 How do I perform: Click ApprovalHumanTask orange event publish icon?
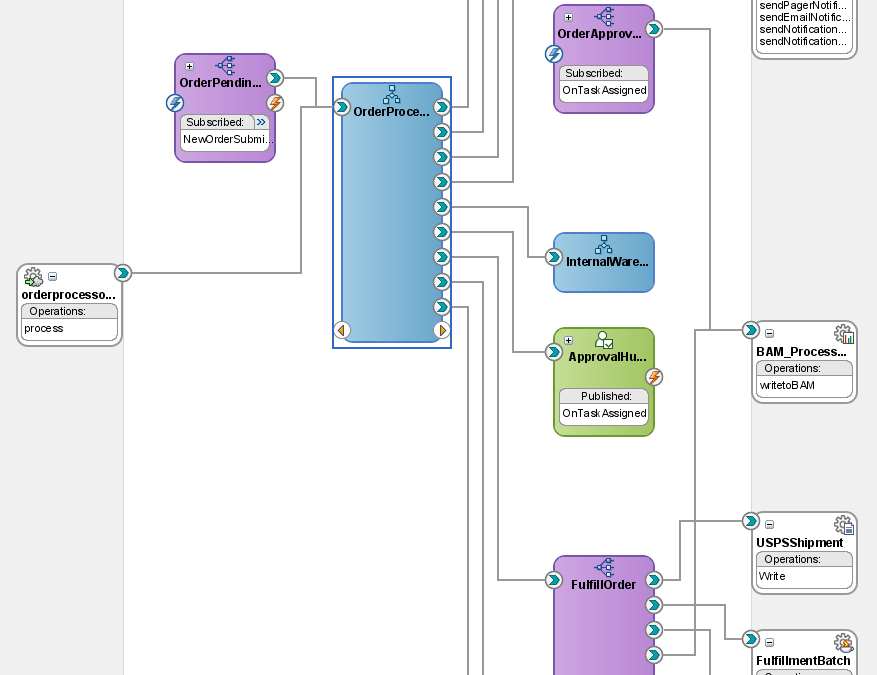(654, 377)
